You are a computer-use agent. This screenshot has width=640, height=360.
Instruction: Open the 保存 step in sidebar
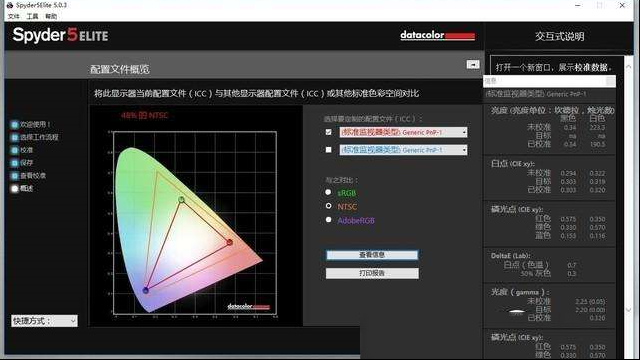[x=15, y=163]
